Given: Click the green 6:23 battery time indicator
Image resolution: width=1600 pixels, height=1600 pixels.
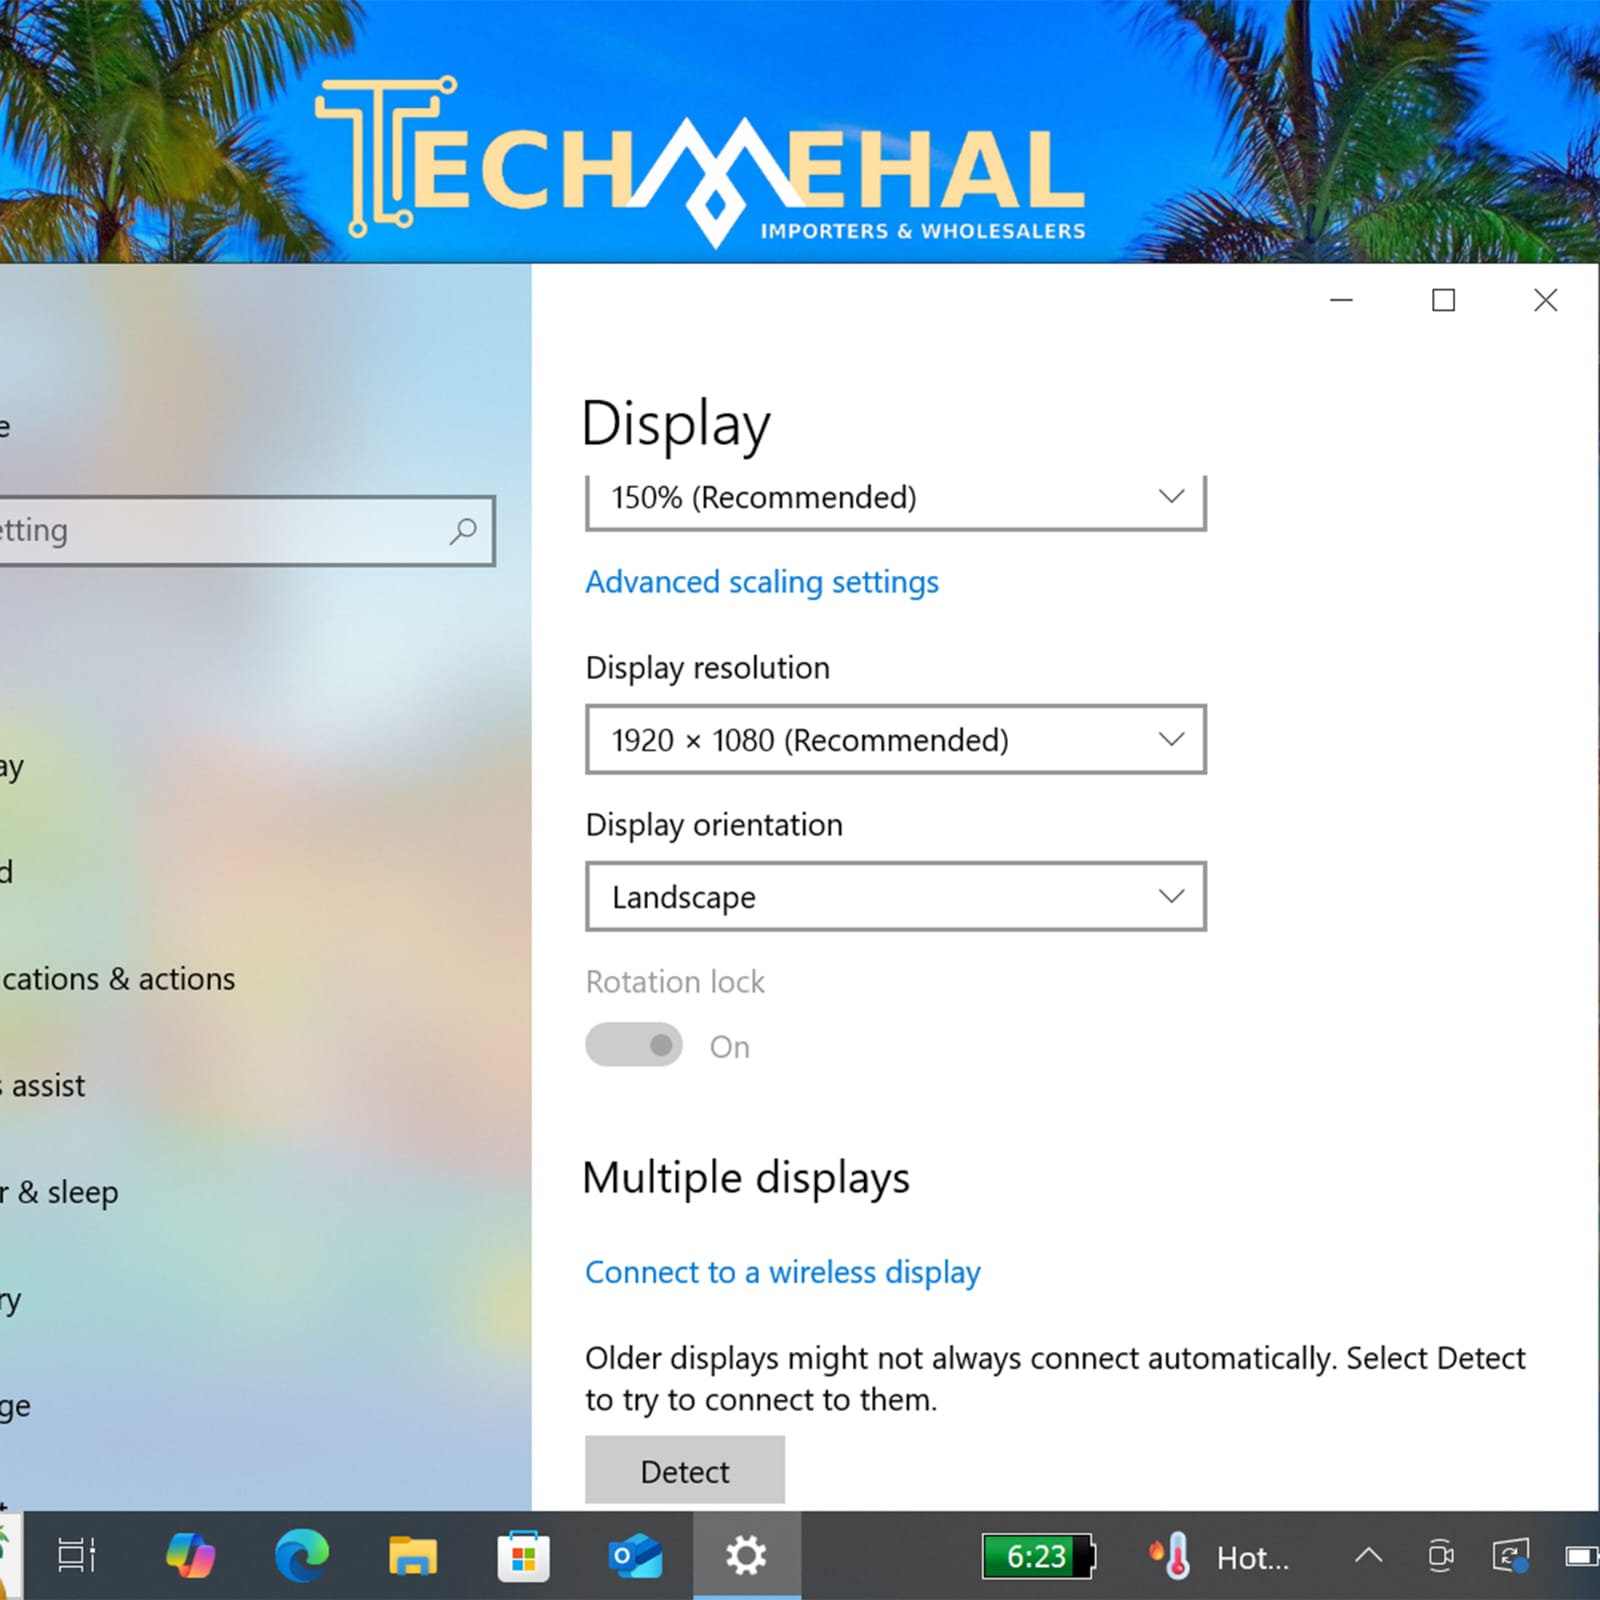Looking at the screenshot, I should pos(1038,1556).
